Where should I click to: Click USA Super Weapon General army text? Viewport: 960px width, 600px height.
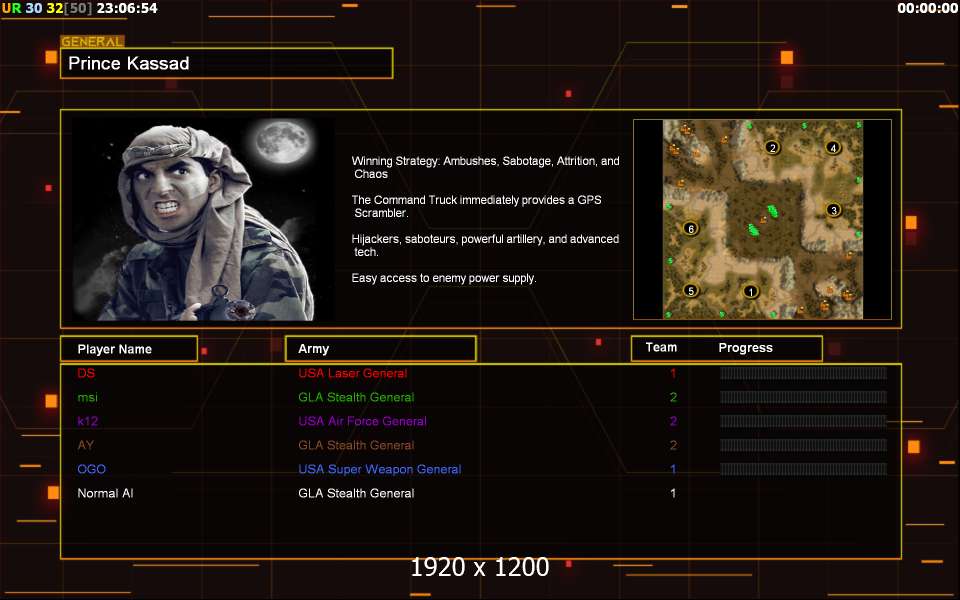coord(380,470)
